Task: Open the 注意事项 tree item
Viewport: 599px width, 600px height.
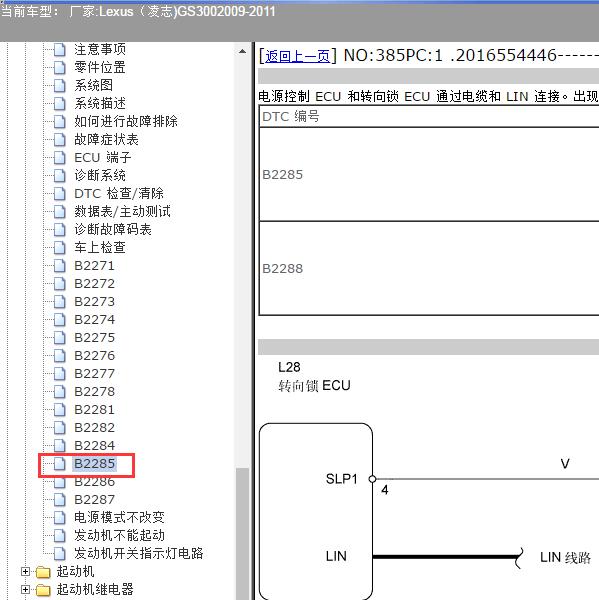Action: [100, 49]
